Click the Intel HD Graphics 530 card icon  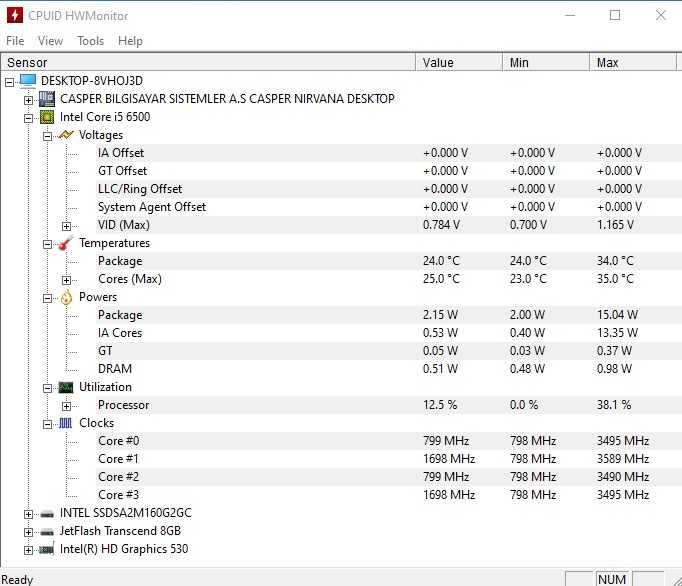click(x=47, y=549)
